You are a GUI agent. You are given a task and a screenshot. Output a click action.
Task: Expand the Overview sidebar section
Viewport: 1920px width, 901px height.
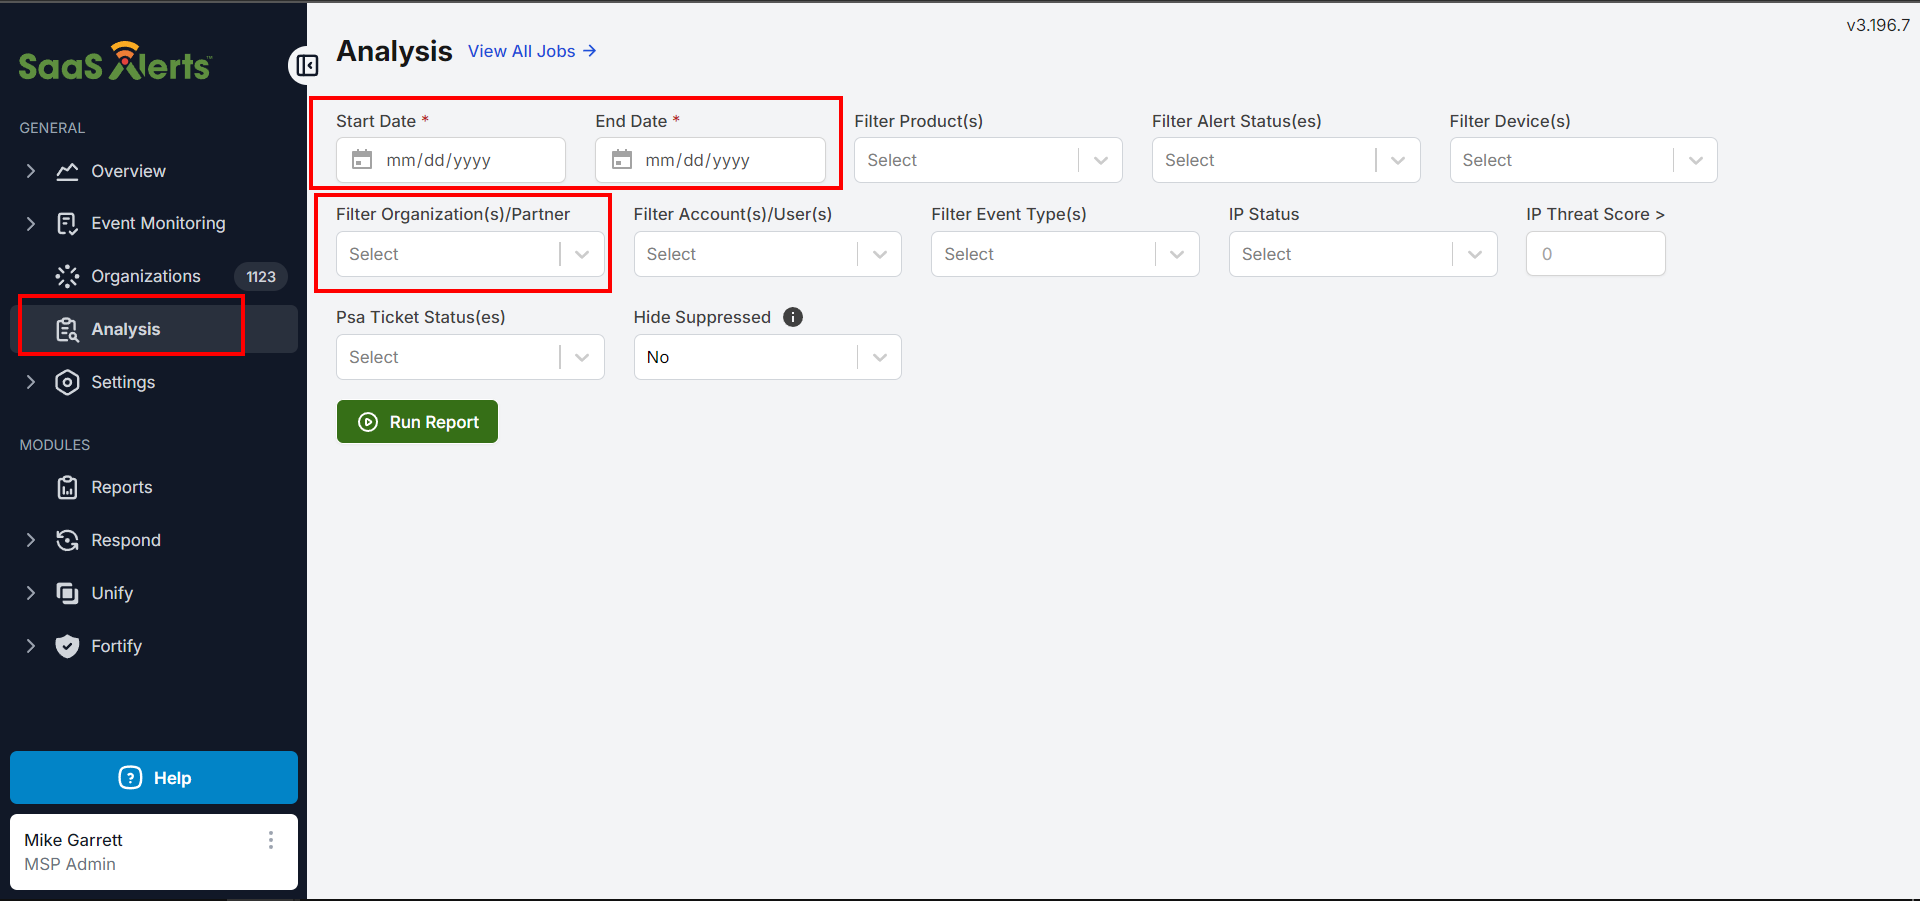coord(31,171)
